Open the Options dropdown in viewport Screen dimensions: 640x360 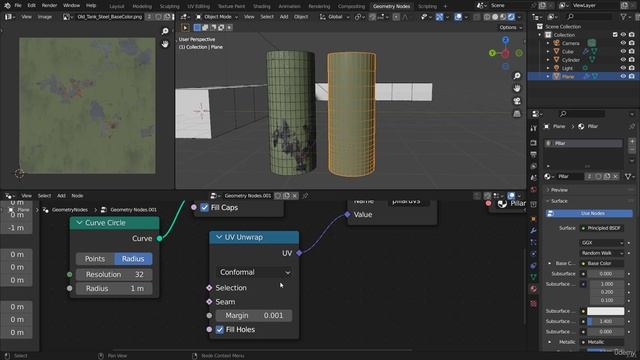pyautogui.click(x=510, y=27)
